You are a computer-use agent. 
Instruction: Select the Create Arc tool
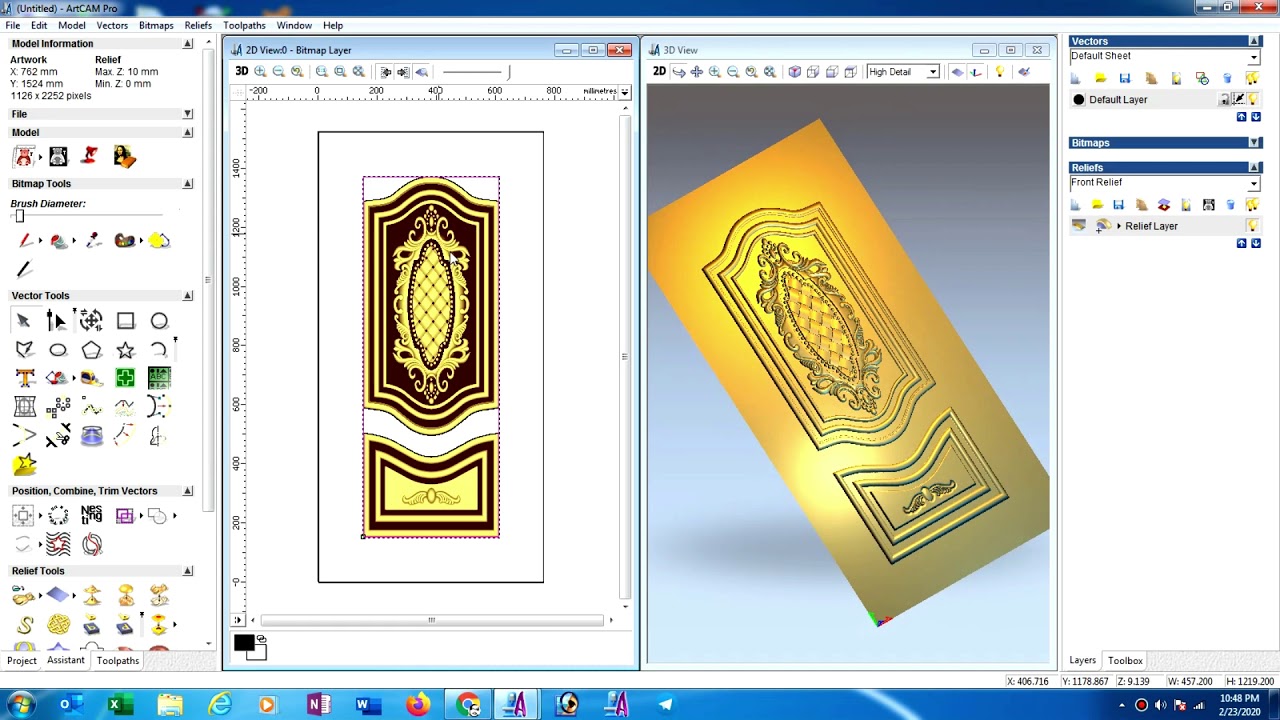pos(159,350)
